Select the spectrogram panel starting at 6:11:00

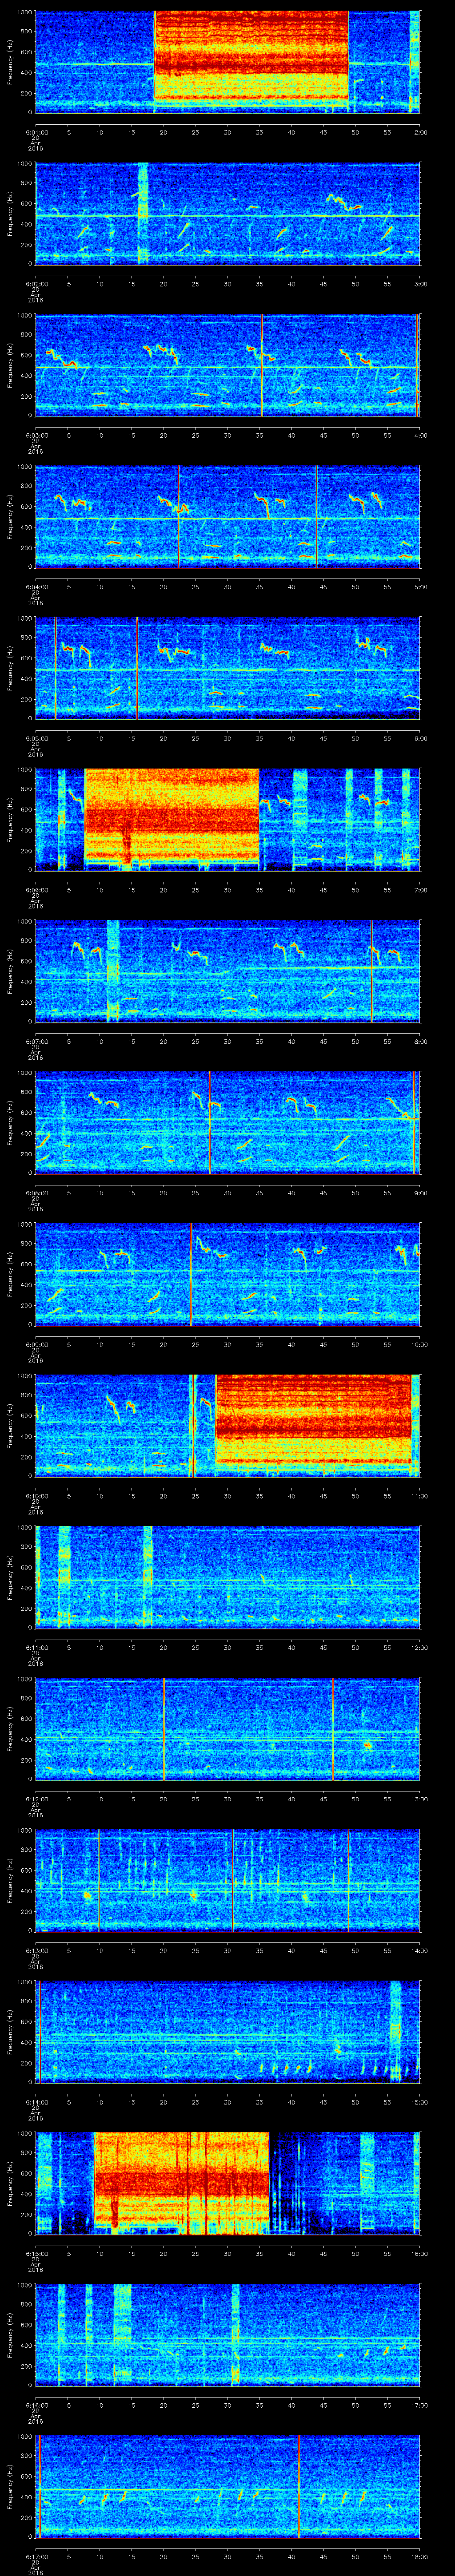pyautogui.click(x=228, y=1579)
